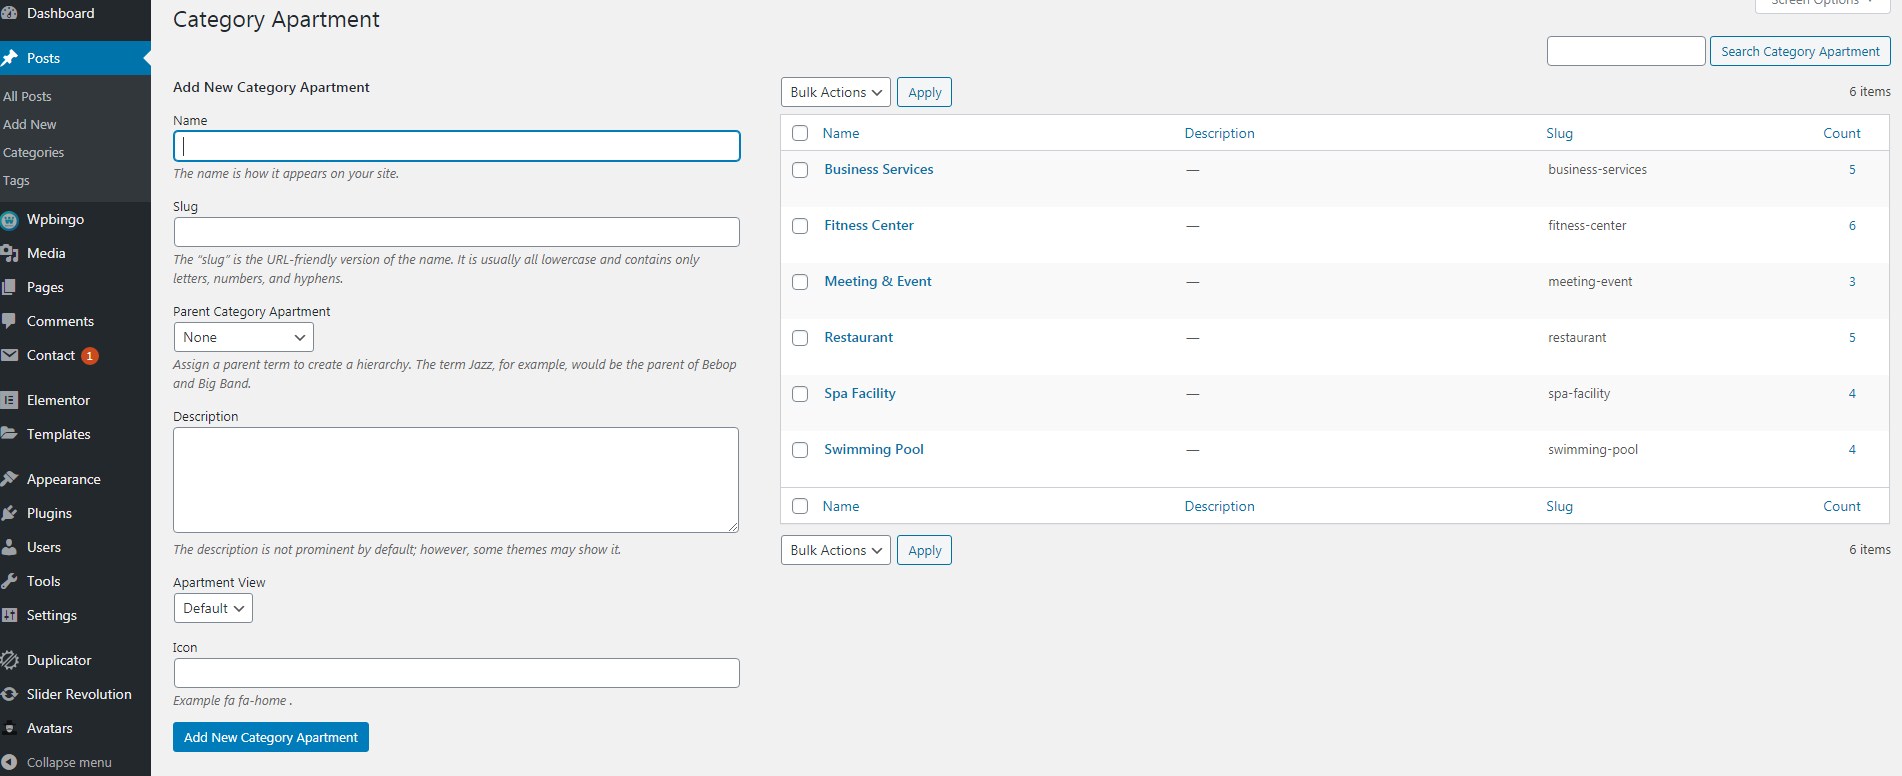Check the Restaurant row checkbox

point(800,338)
